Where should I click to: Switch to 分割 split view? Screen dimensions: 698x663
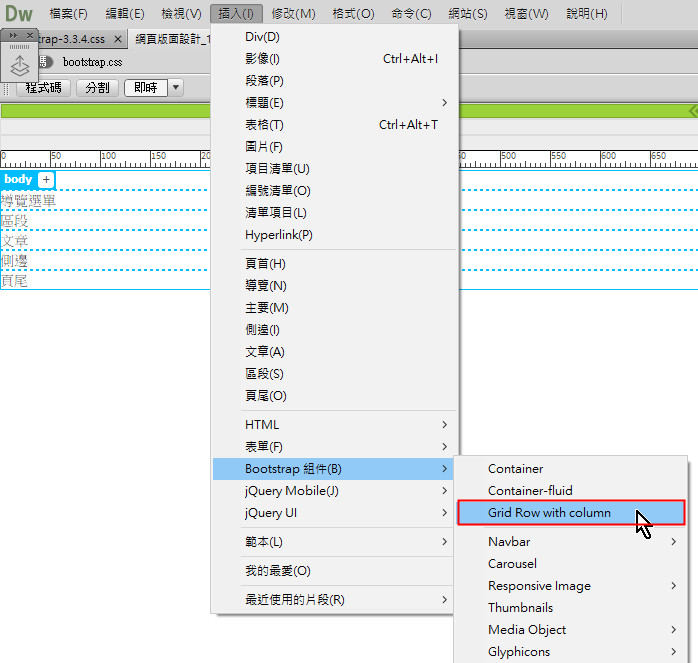pyautogui.click(x=97, y=88)
